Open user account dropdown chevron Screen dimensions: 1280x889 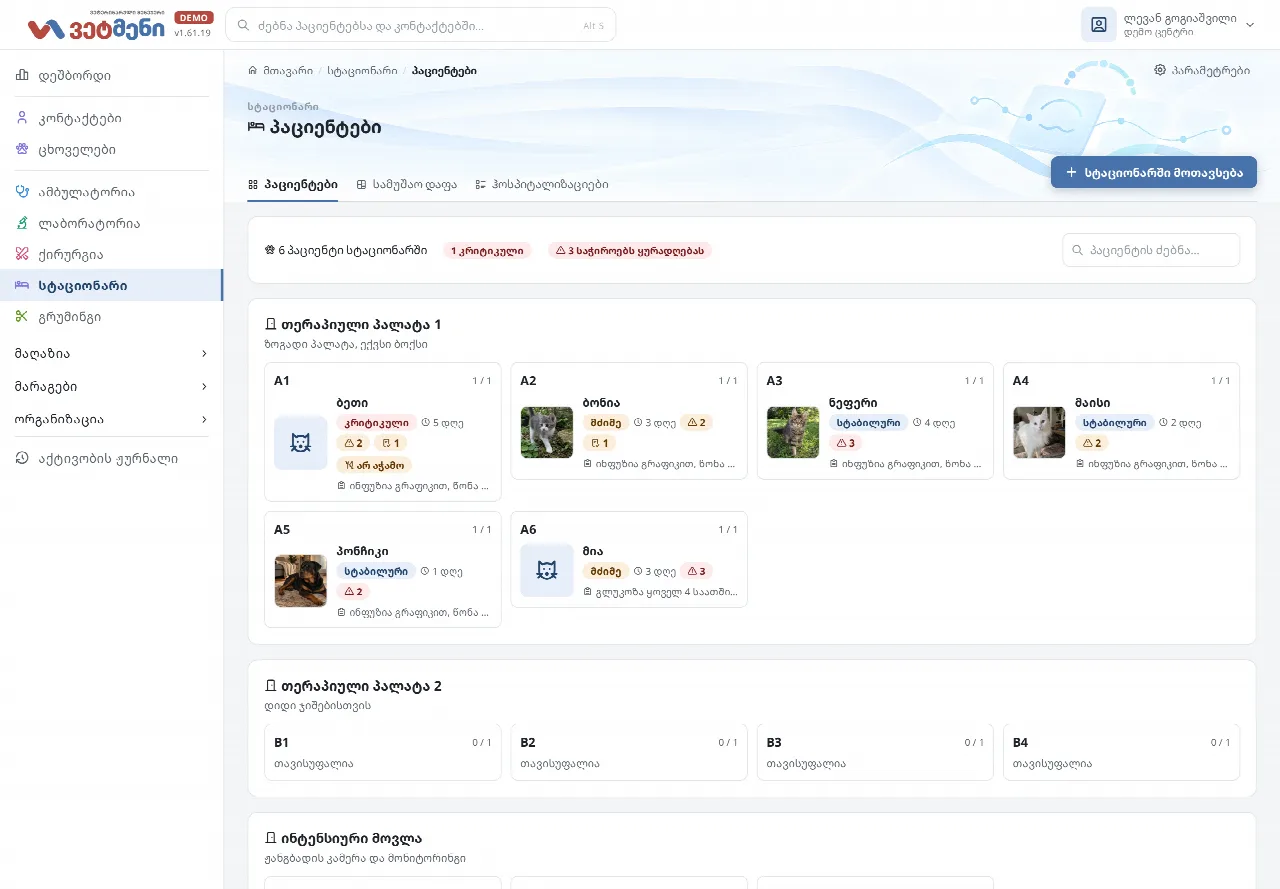coord(1249,25)
